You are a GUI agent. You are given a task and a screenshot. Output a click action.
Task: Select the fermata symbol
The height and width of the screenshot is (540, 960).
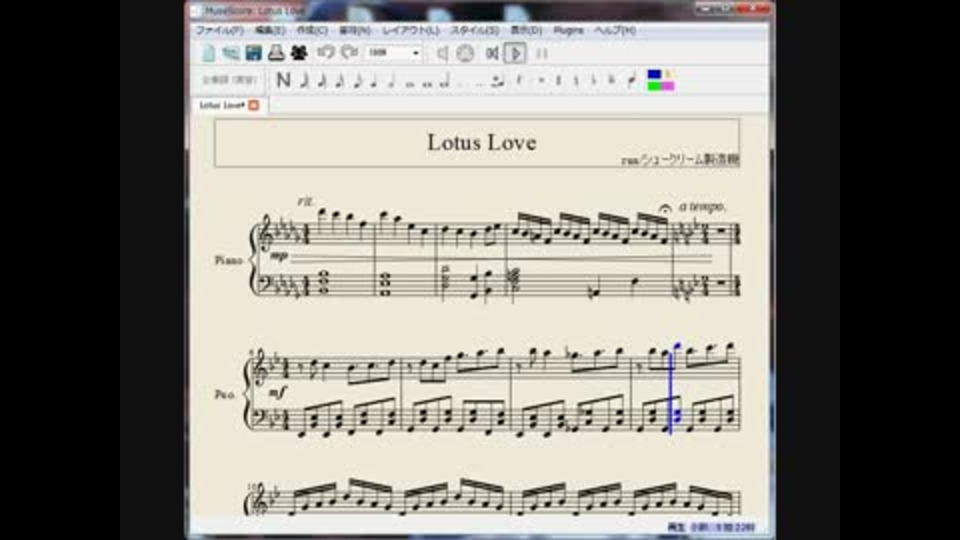[665, 209]
